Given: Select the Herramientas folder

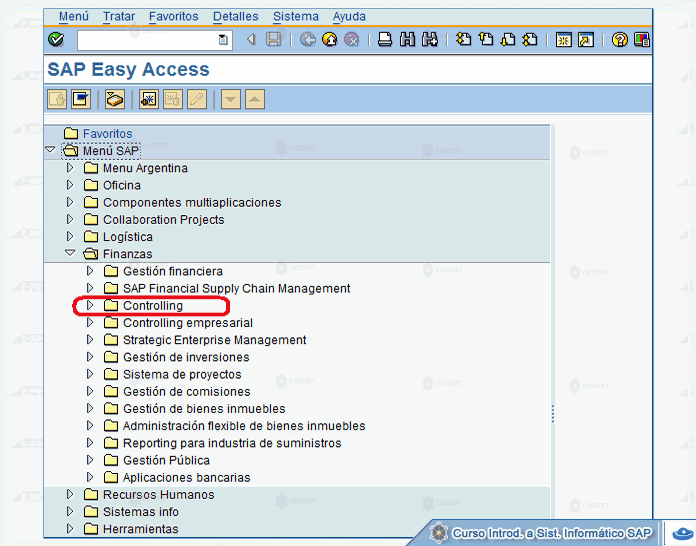Looking at the screenshot, I should point(141,529).
